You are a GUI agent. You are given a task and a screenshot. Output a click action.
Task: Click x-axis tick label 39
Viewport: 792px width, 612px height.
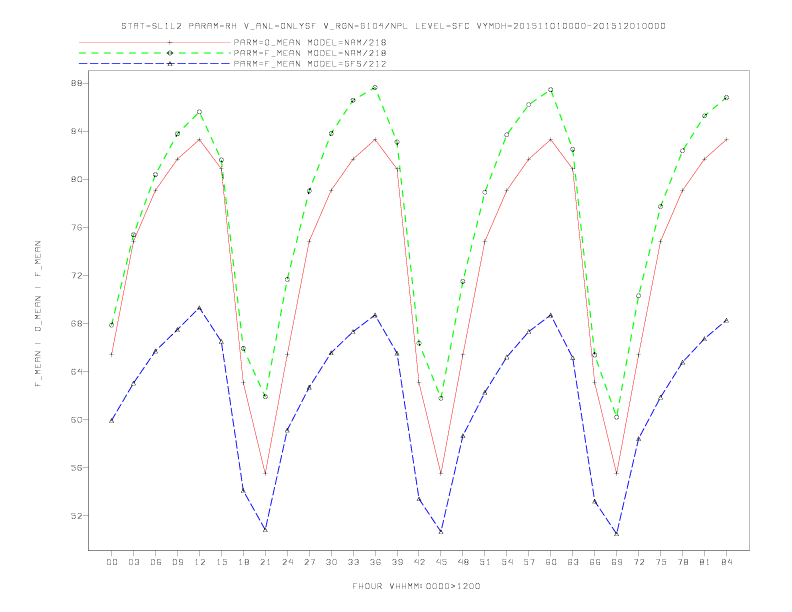point(397,562)
